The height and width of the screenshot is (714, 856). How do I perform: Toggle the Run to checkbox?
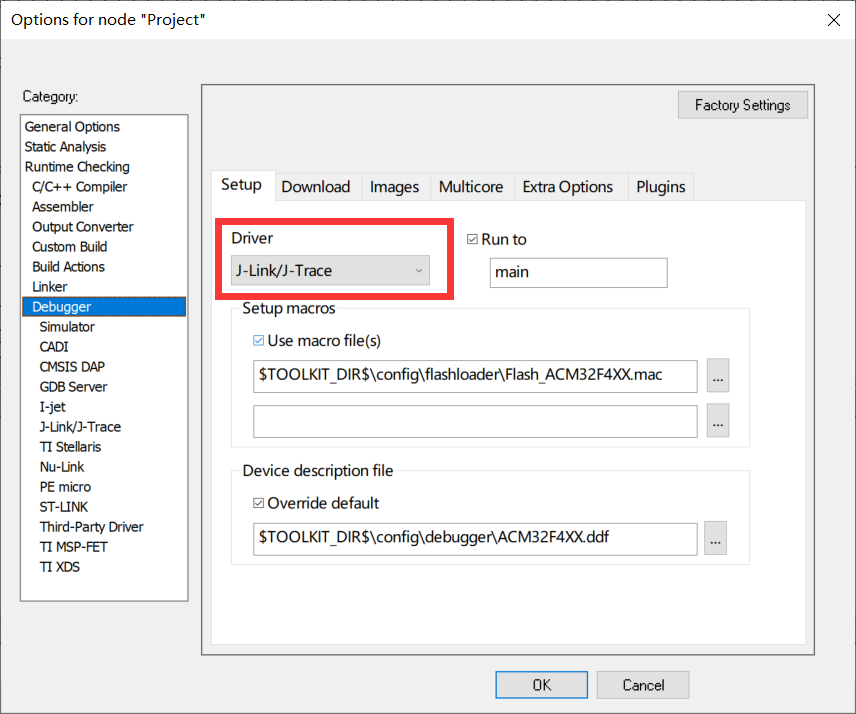[473, 240]
